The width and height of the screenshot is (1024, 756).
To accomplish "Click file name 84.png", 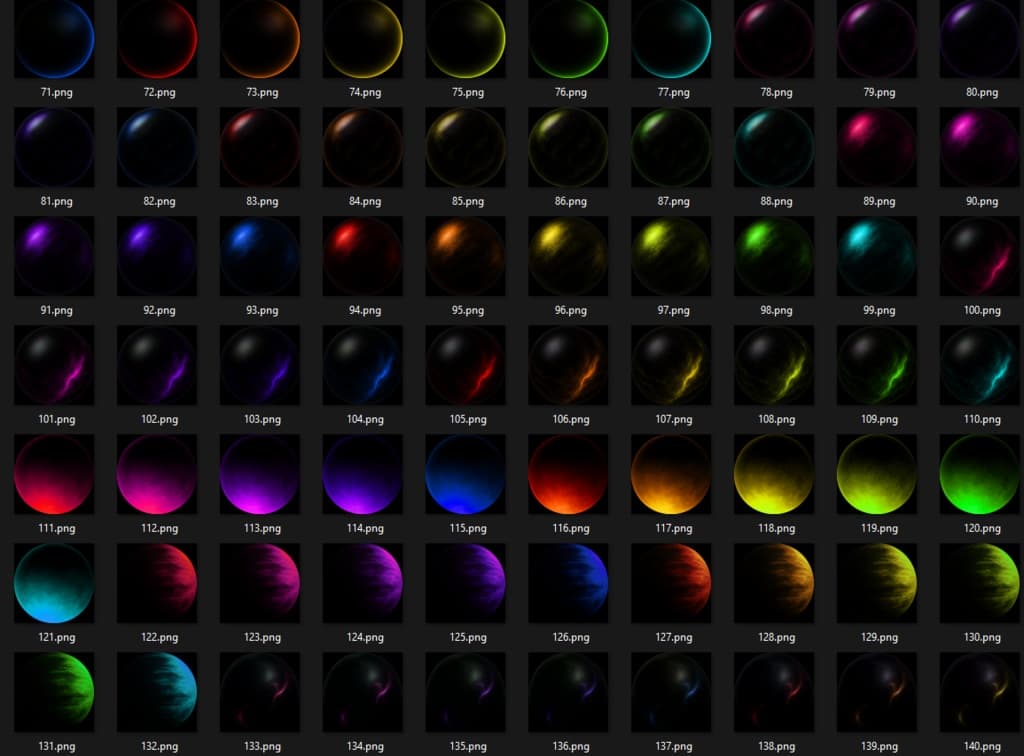I will 365,202.
